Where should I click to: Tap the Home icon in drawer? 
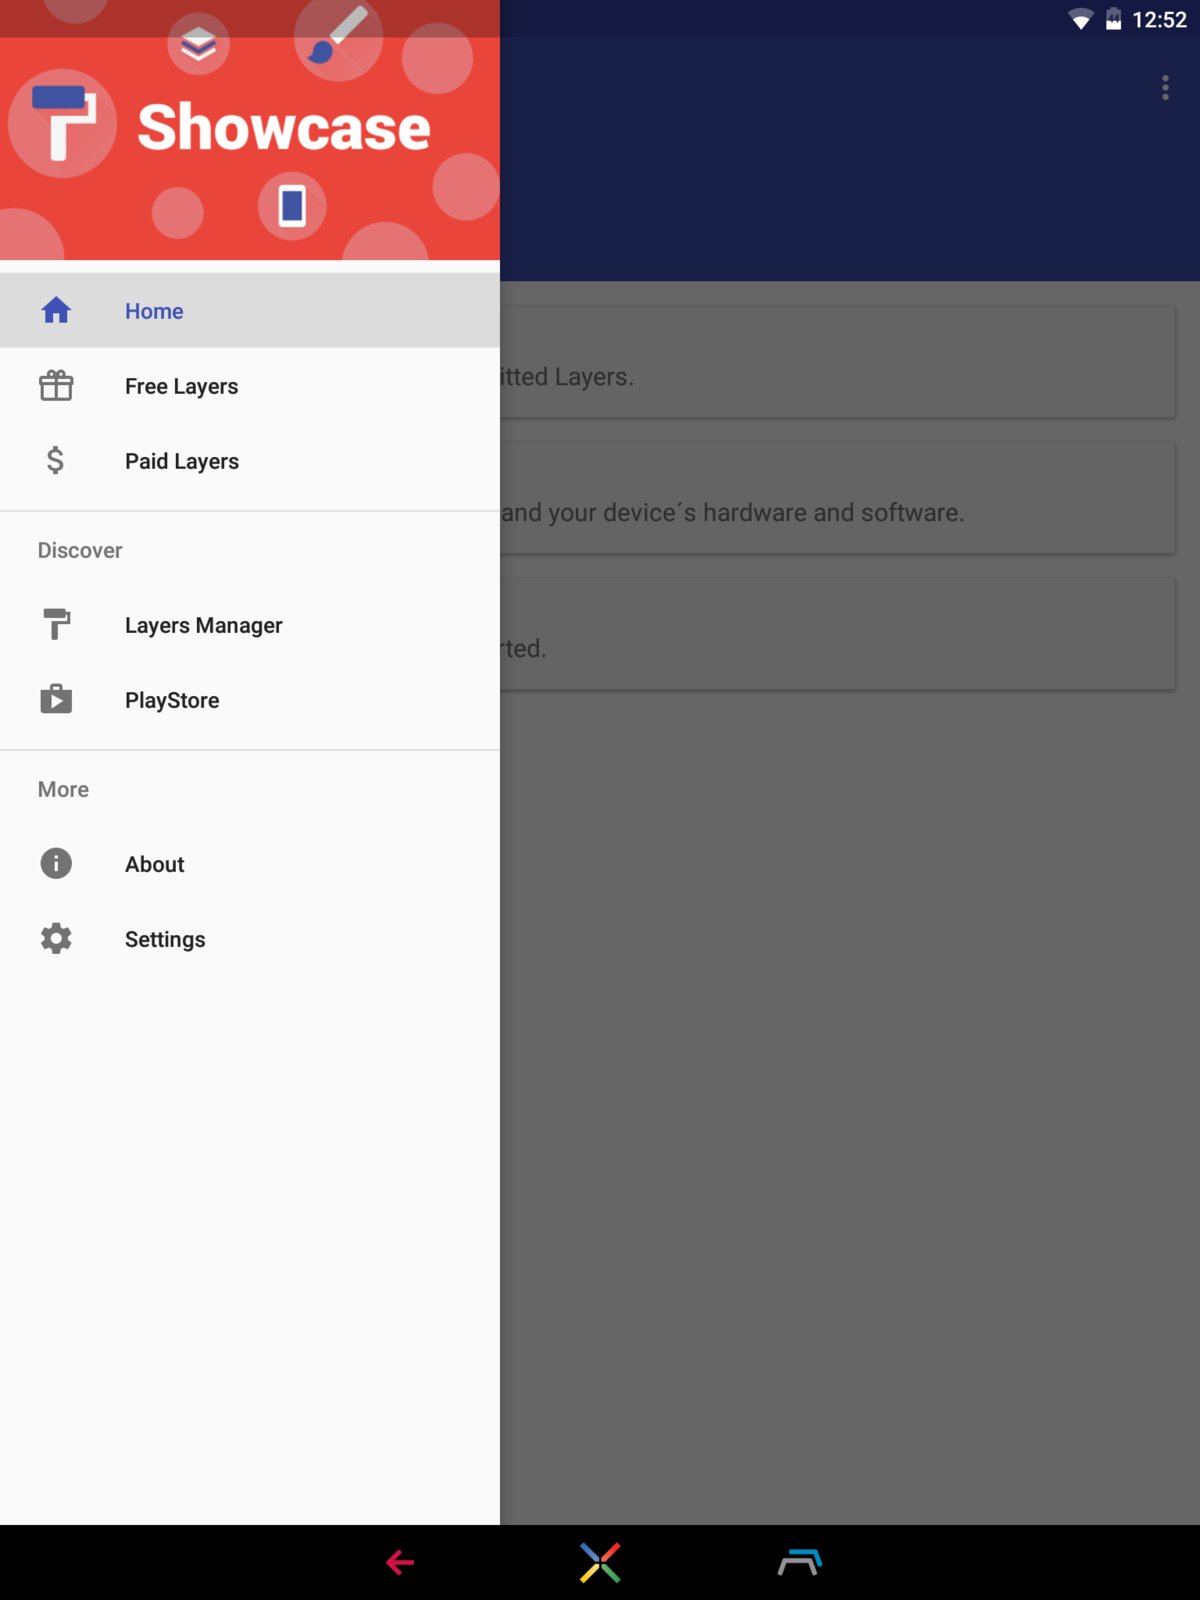(56, 311)
